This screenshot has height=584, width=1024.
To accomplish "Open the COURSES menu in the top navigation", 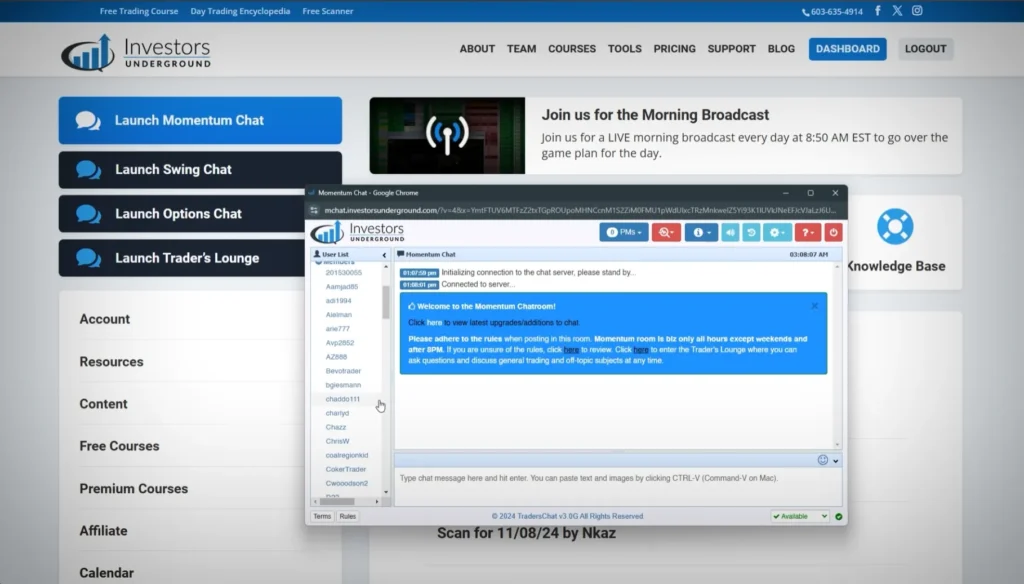I will click(x=571, y=48).
